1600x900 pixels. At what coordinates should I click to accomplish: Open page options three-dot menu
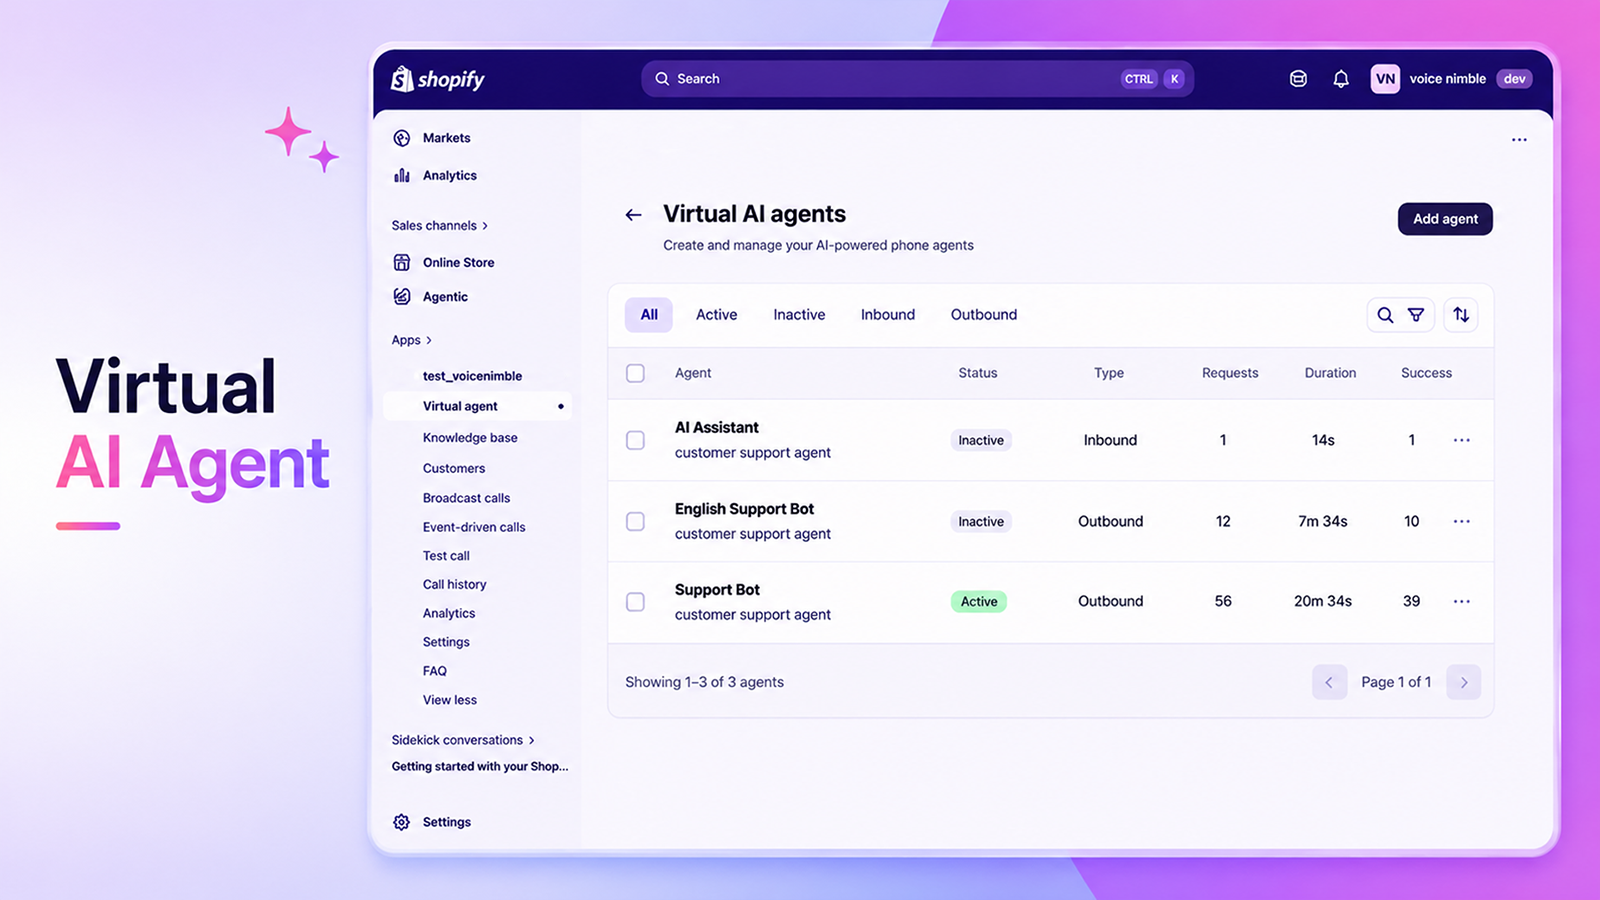pyautogui.click(x=1519, y=140)
